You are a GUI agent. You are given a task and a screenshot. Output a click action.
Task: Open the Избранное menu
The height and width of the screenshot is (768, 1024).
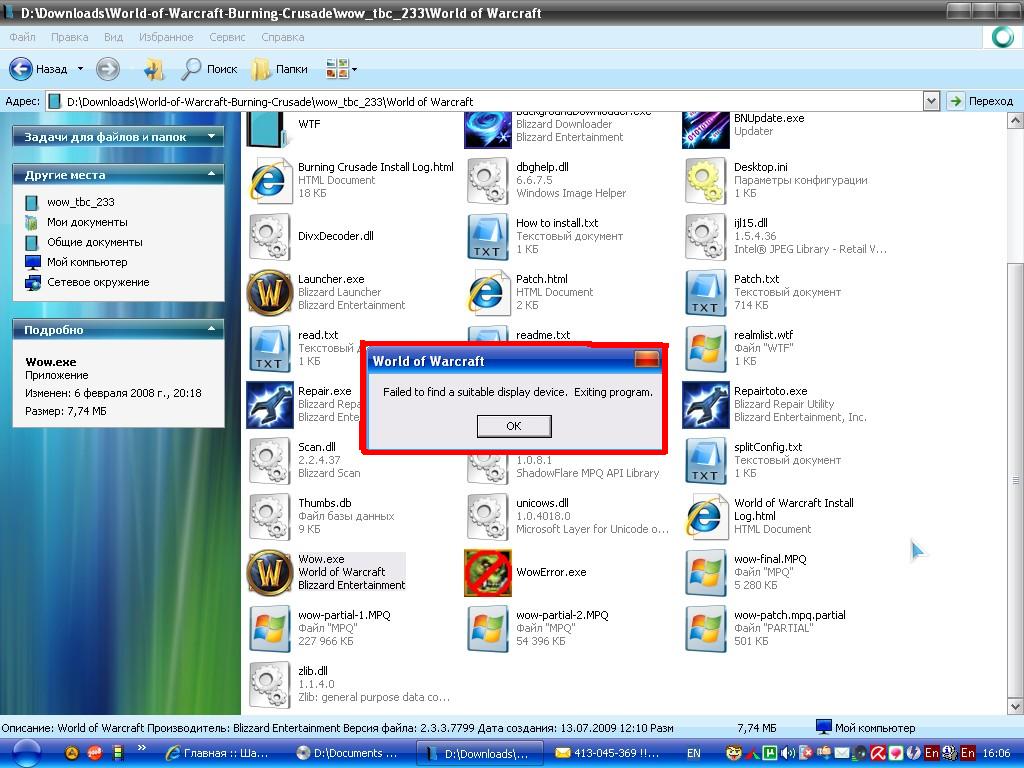coord(166,37)
